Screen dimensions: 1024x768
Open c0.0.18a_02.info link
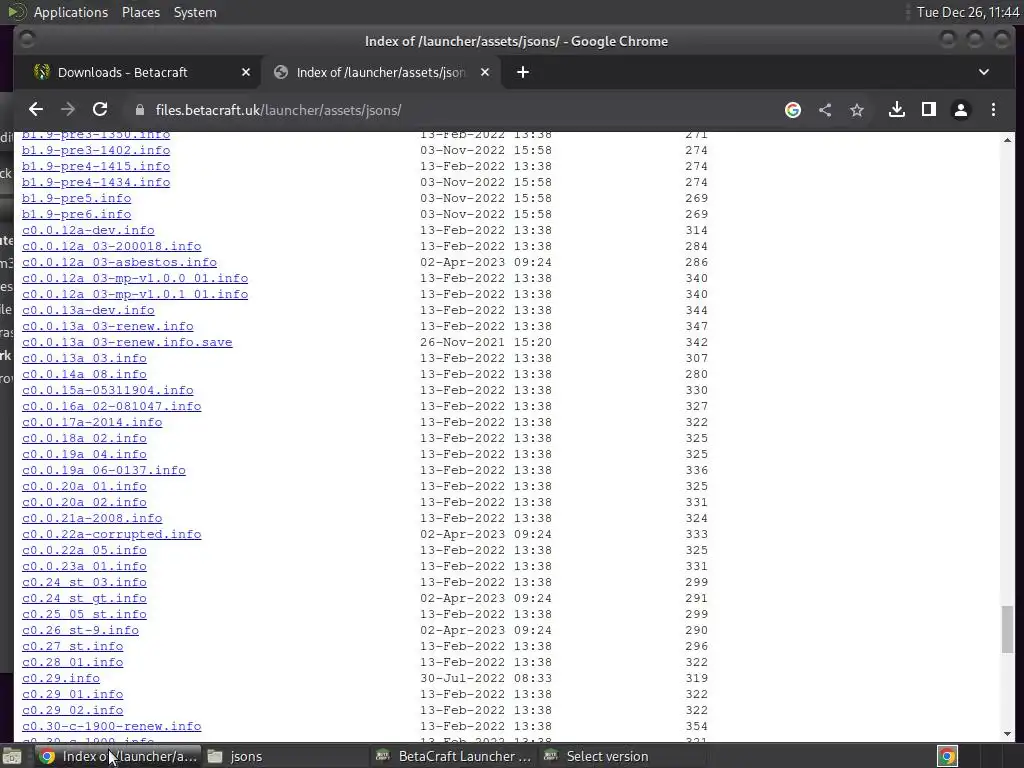pos(84,438)
